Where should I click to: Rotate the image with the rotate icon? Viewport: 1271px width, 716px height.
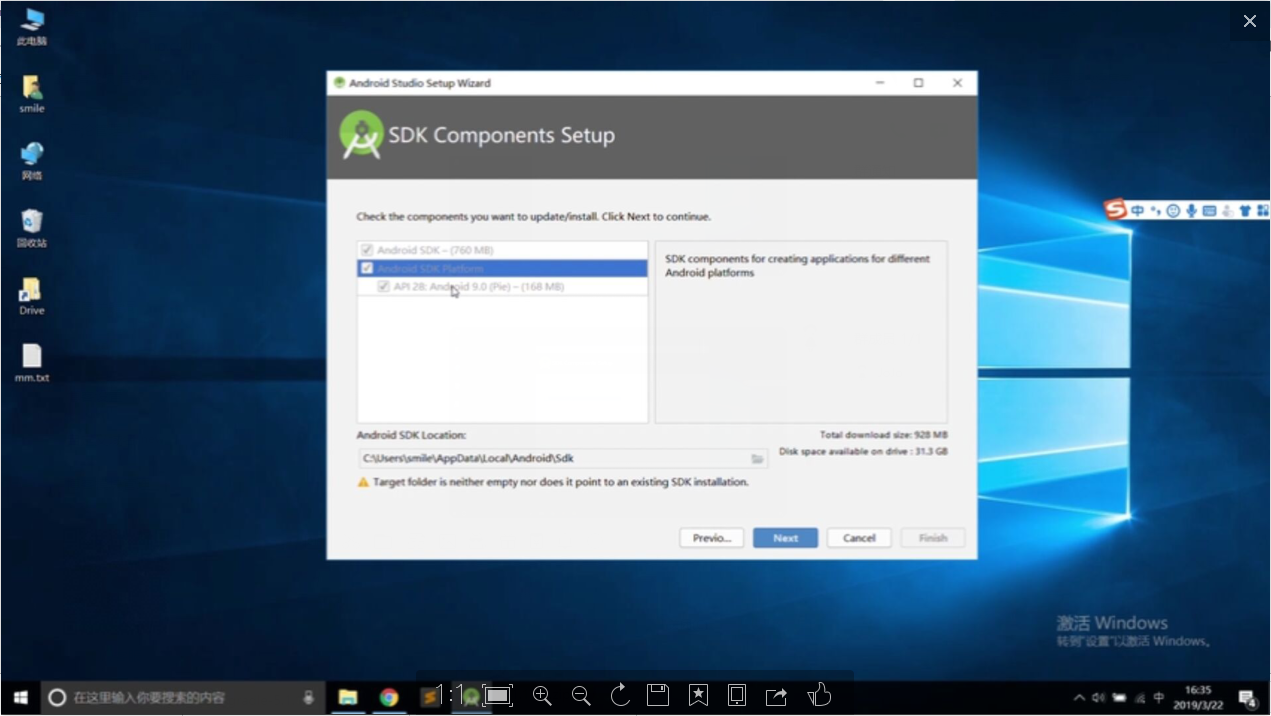click(x=620, y=695)
